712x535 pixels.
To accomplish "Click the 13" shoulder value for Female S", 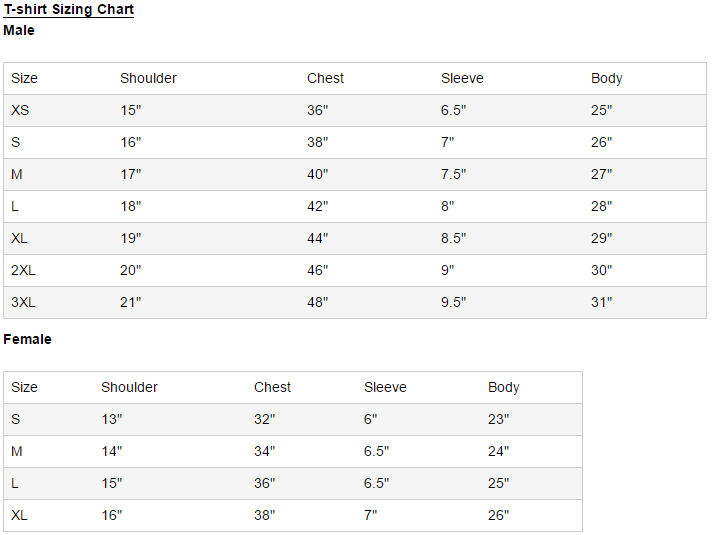I will point(111,419).
